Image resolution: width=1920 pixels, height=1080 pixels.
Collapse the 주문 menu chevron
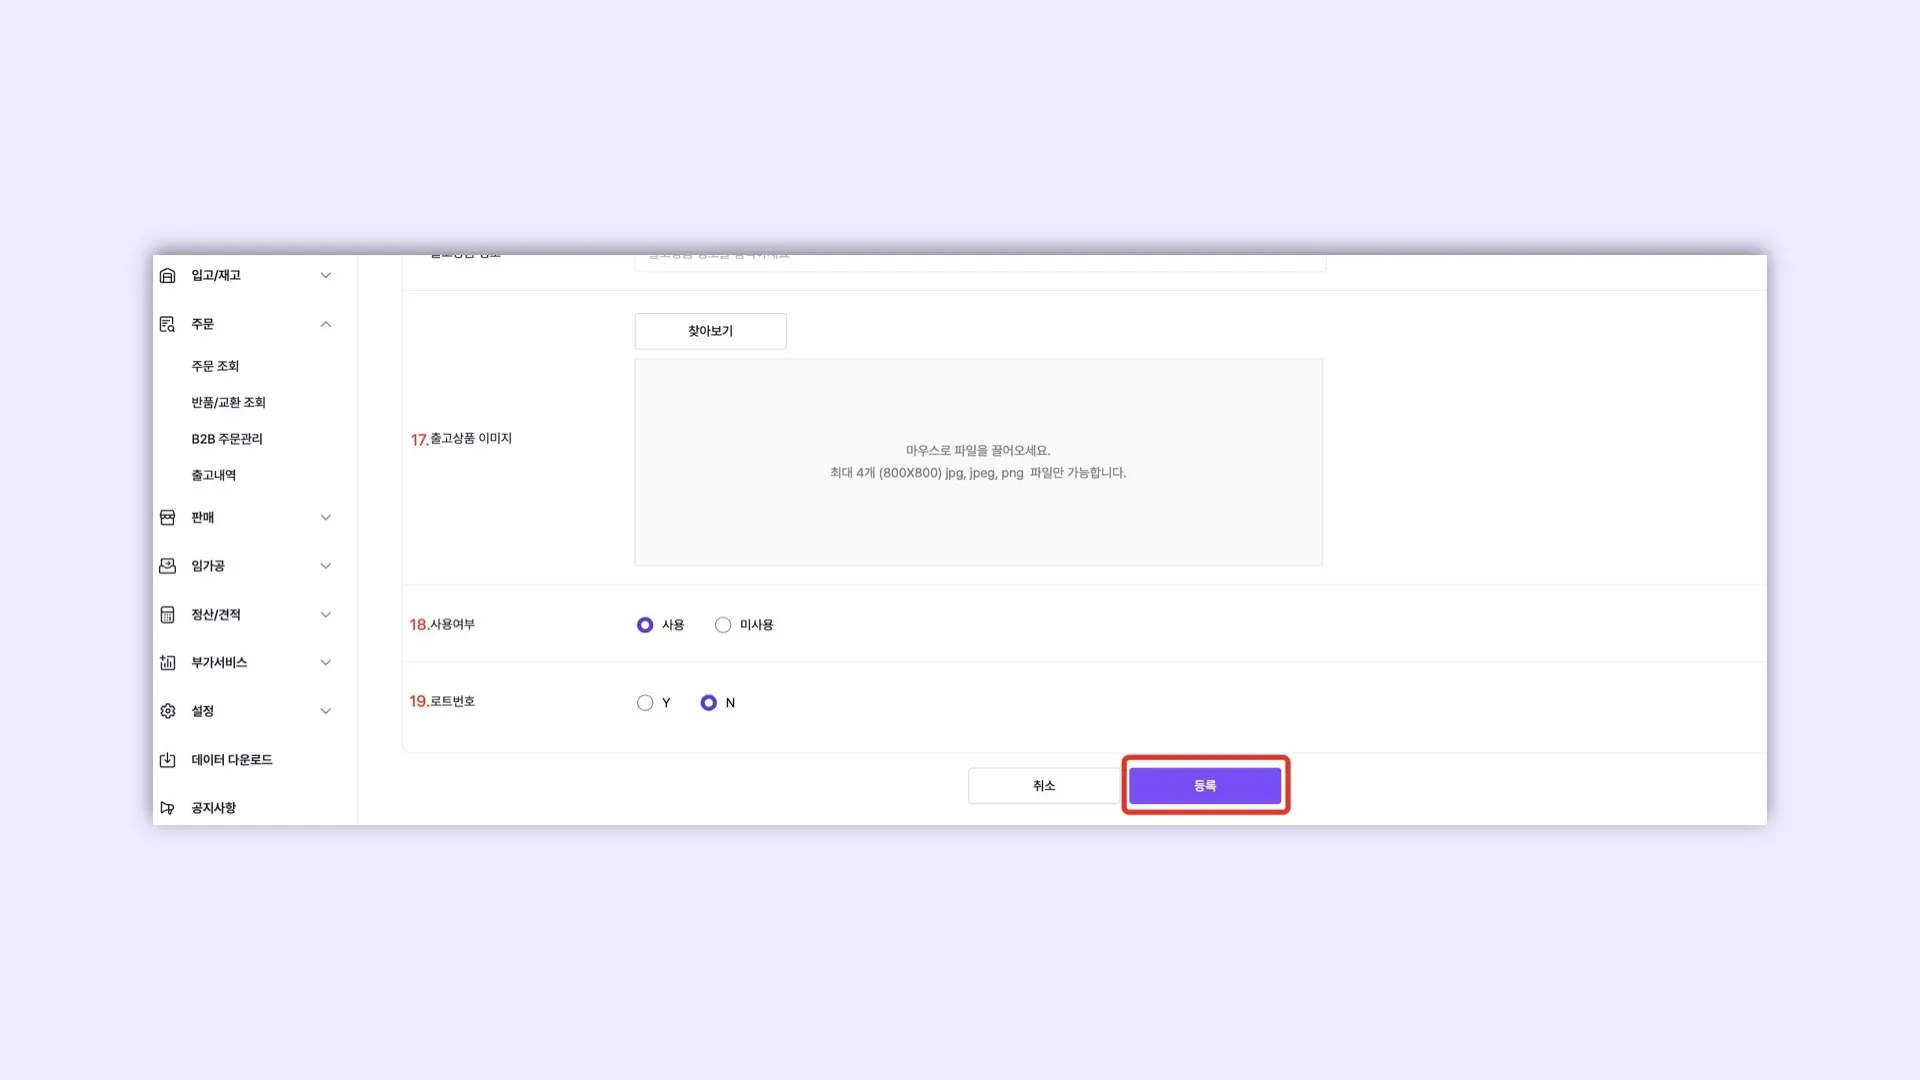(326, 324)
